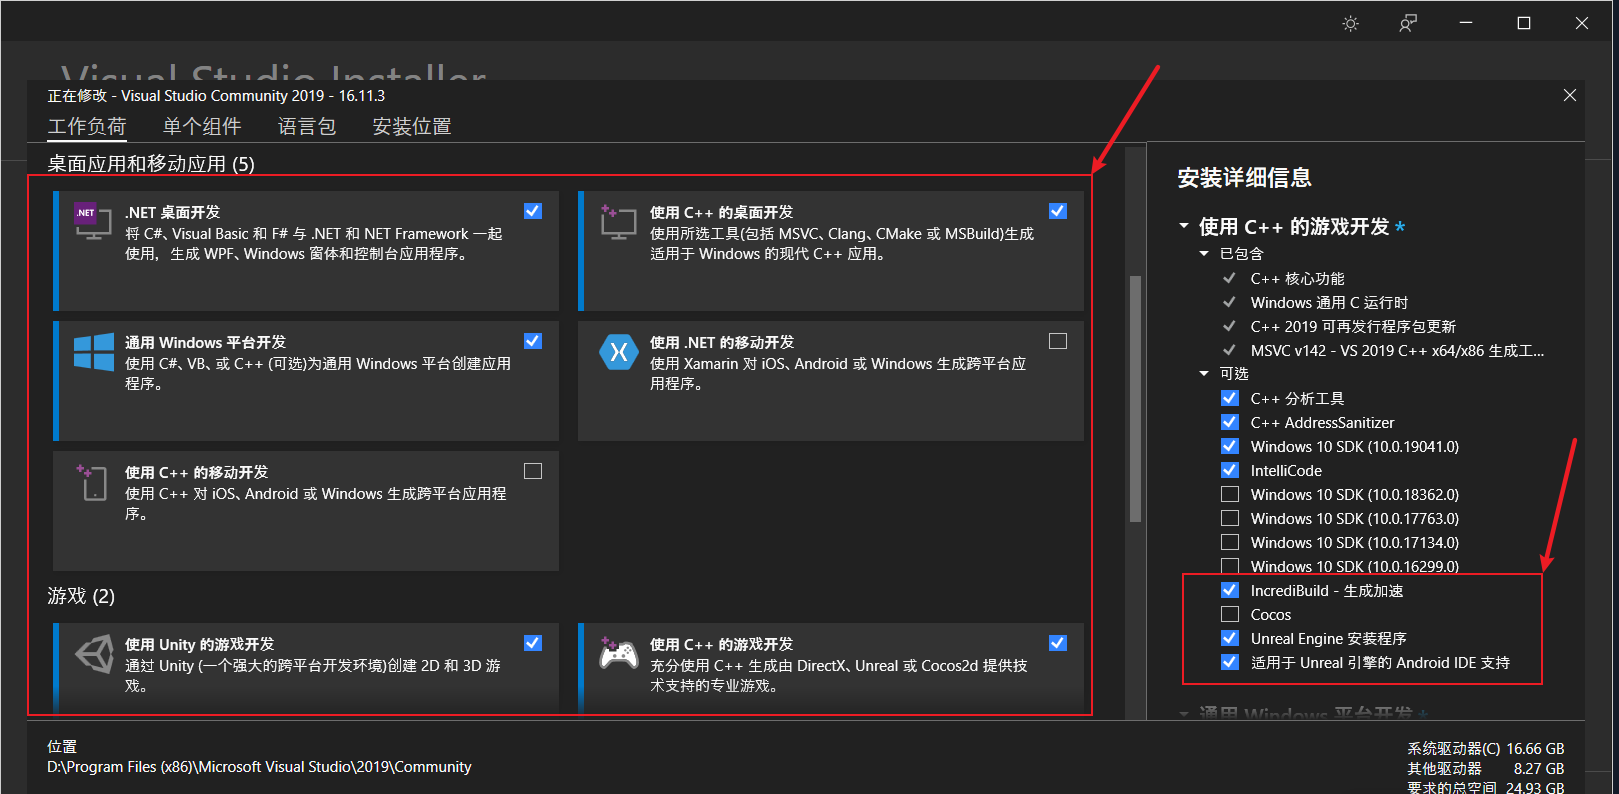Uncheck the .NET 桌面开发 workload checkbox
The height and width of the screenshot is (794, 1619).
(x=533, y=211)
